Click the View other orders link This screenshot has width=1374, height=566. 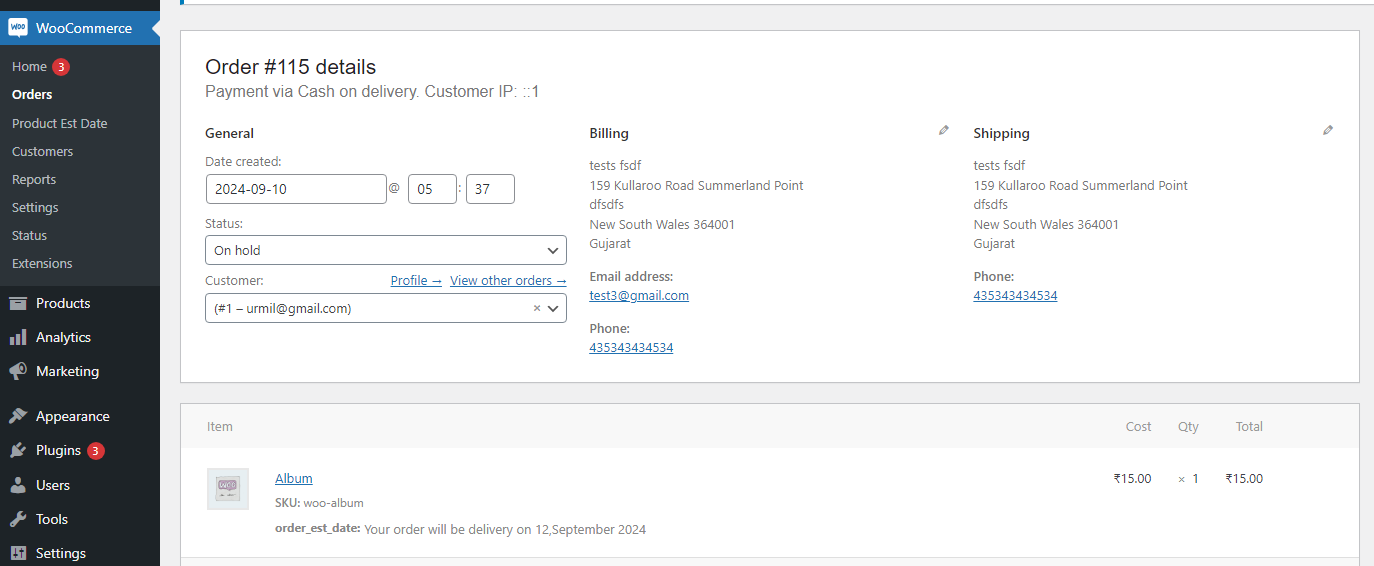click(x=508, y=281)
